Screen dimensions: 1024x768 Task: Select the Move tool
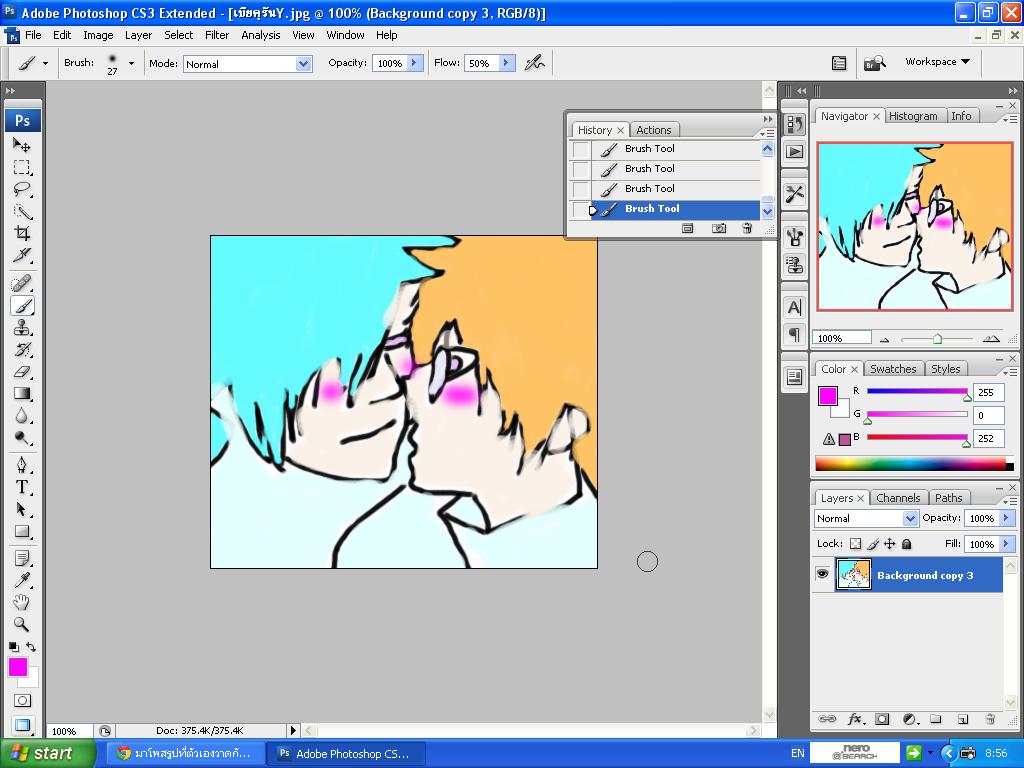(22, 144)
